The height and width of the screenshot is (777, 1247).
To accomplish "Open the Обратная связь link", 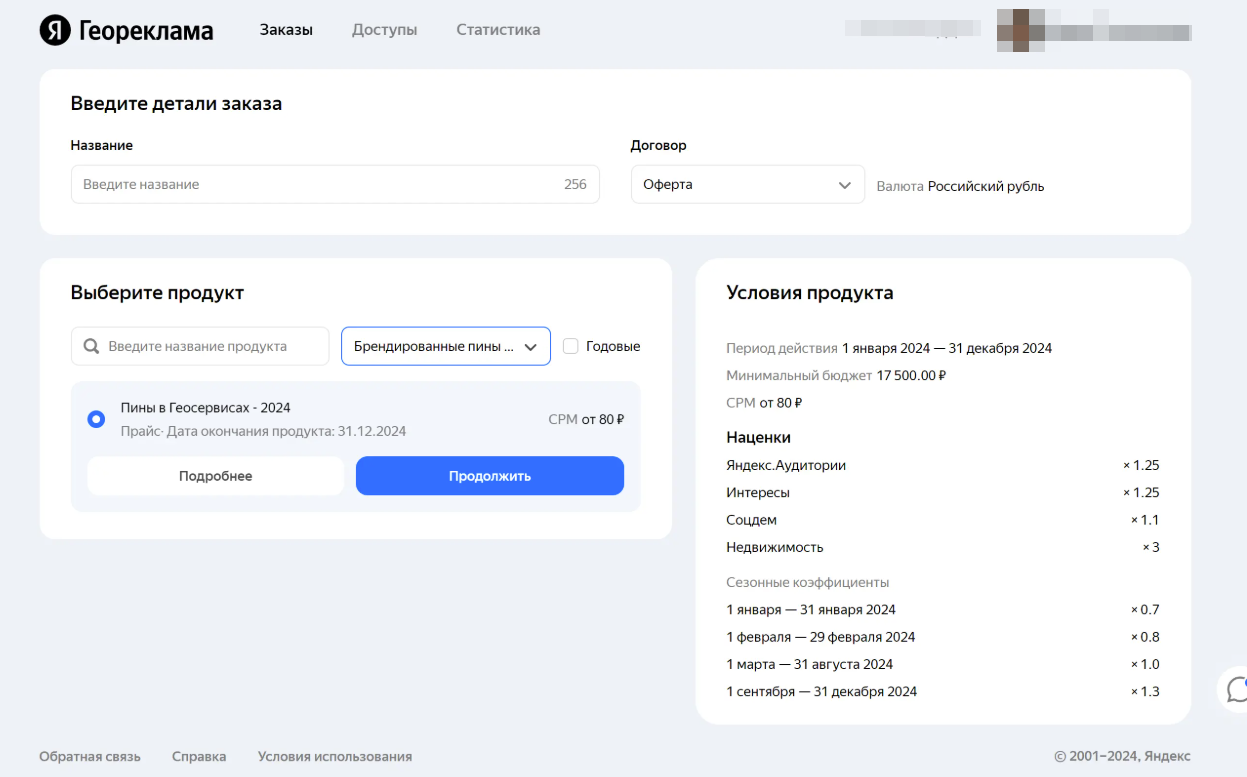I will click(x=89, y=756).
